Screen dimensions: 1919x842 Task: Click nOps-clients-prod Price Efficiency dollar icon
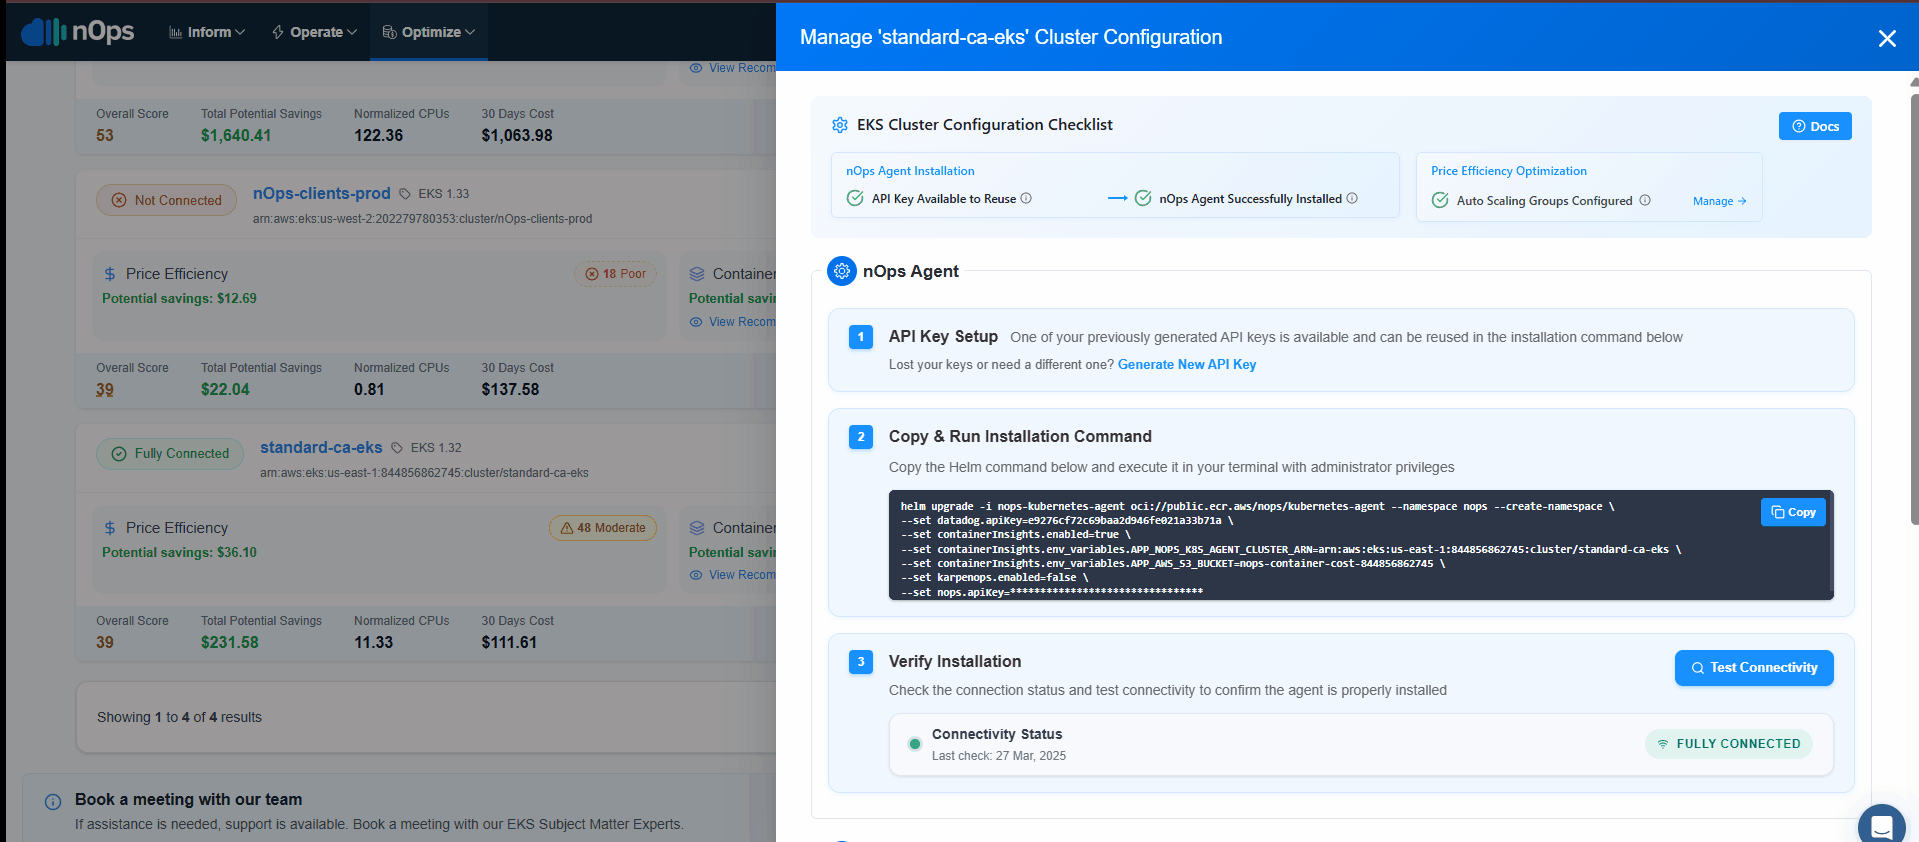[x=110, y=274]
